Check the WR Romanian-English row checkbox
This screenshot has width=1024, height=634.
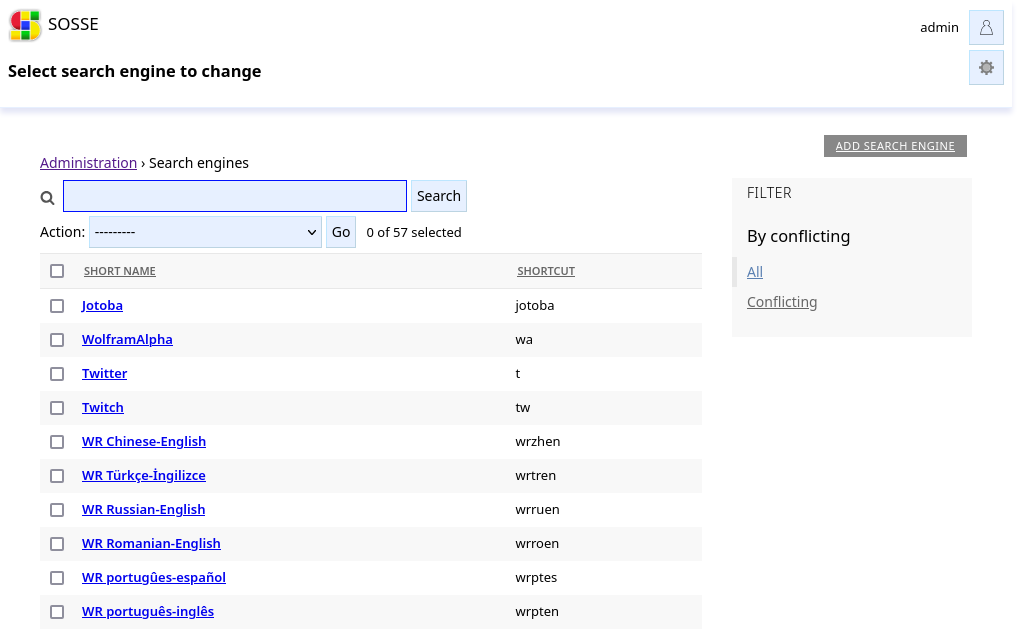(57, 544)
